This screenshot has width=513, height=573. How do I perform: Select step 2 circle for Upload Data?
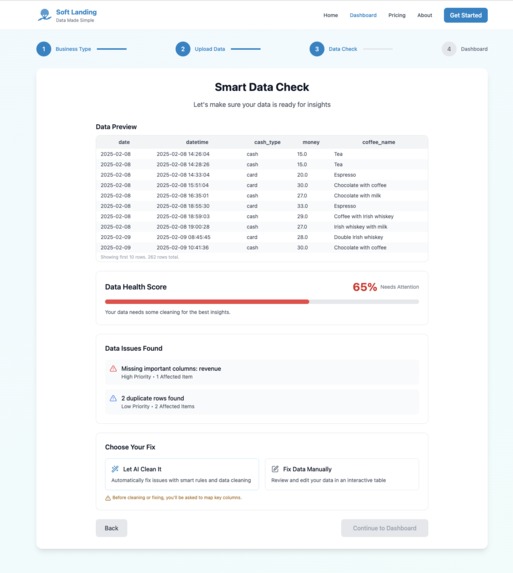click(x=183, y=49)
